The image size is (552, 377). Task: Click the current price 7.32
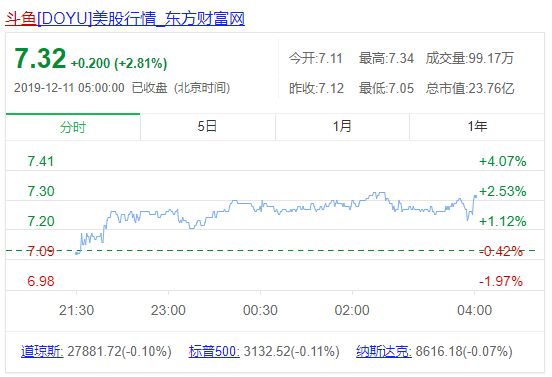[x=40, y=58]
